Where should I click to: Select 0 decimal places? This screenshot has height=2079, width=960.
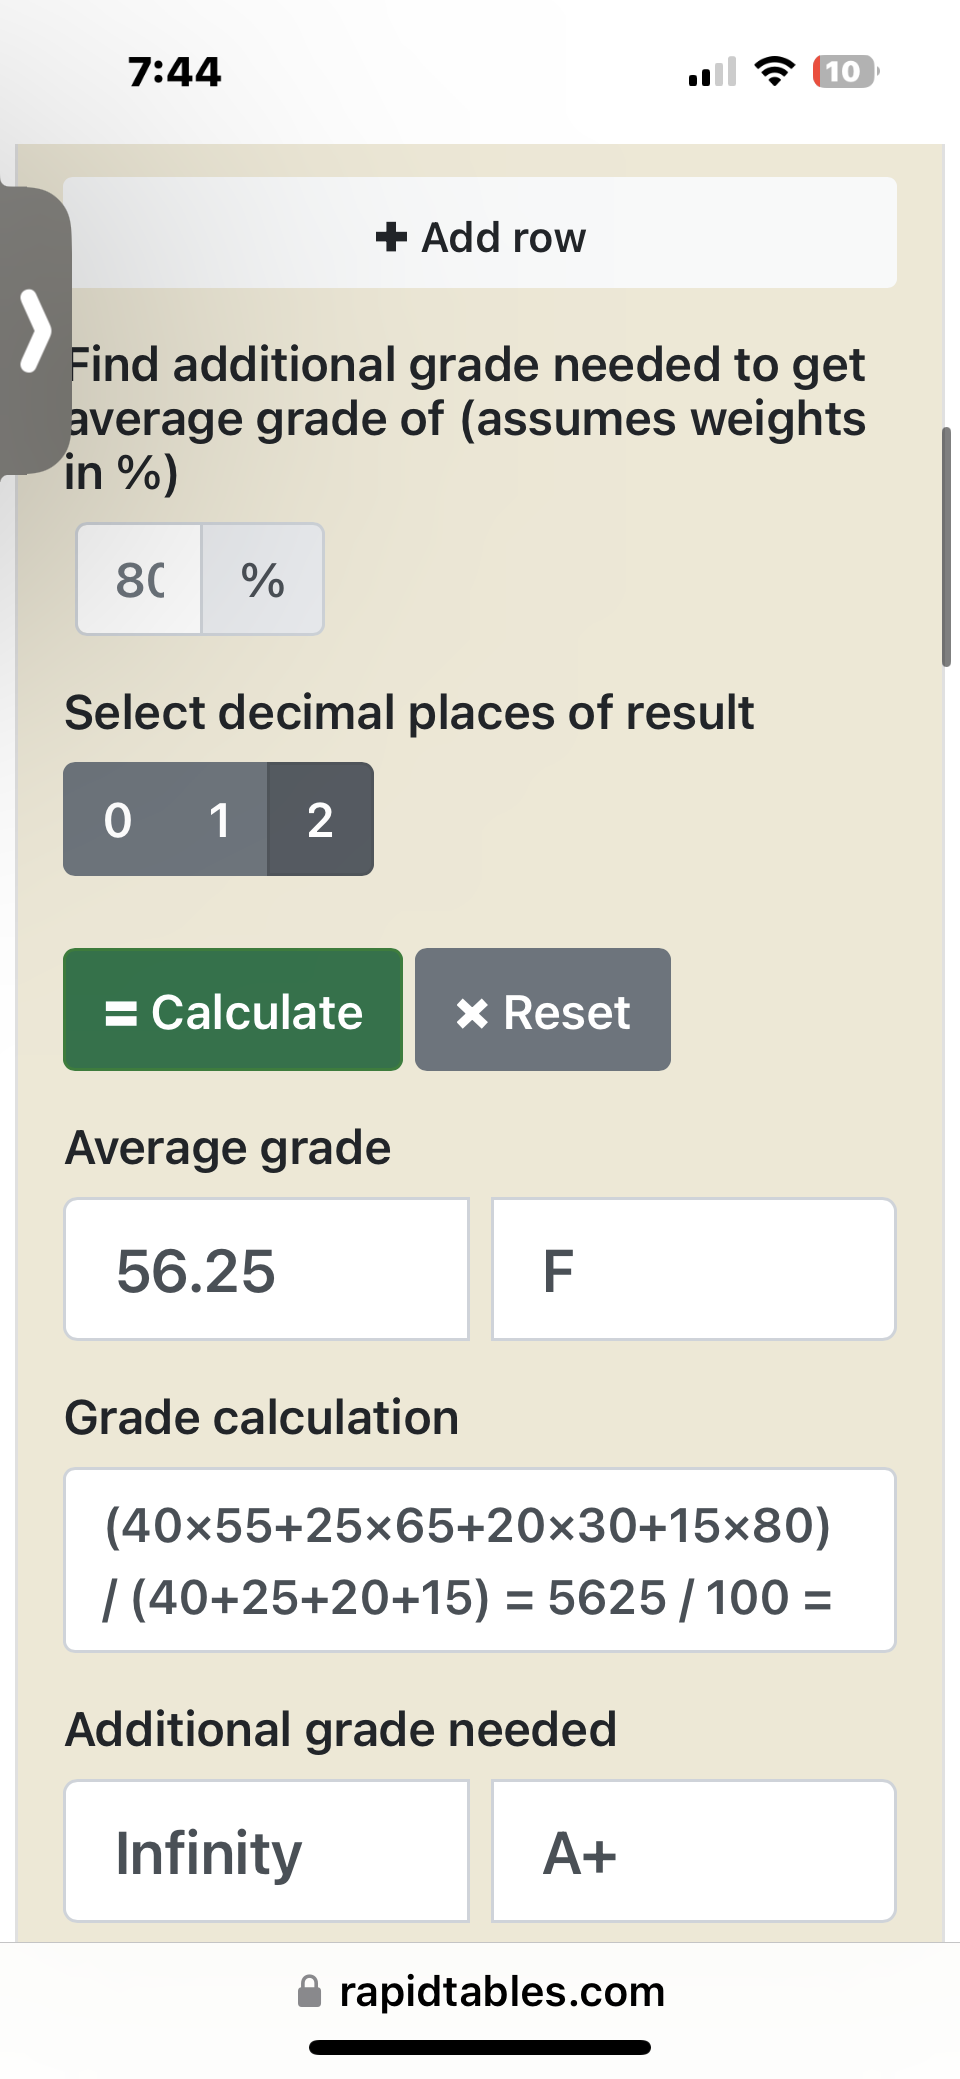pyautogui.click(x=117, y=820)
